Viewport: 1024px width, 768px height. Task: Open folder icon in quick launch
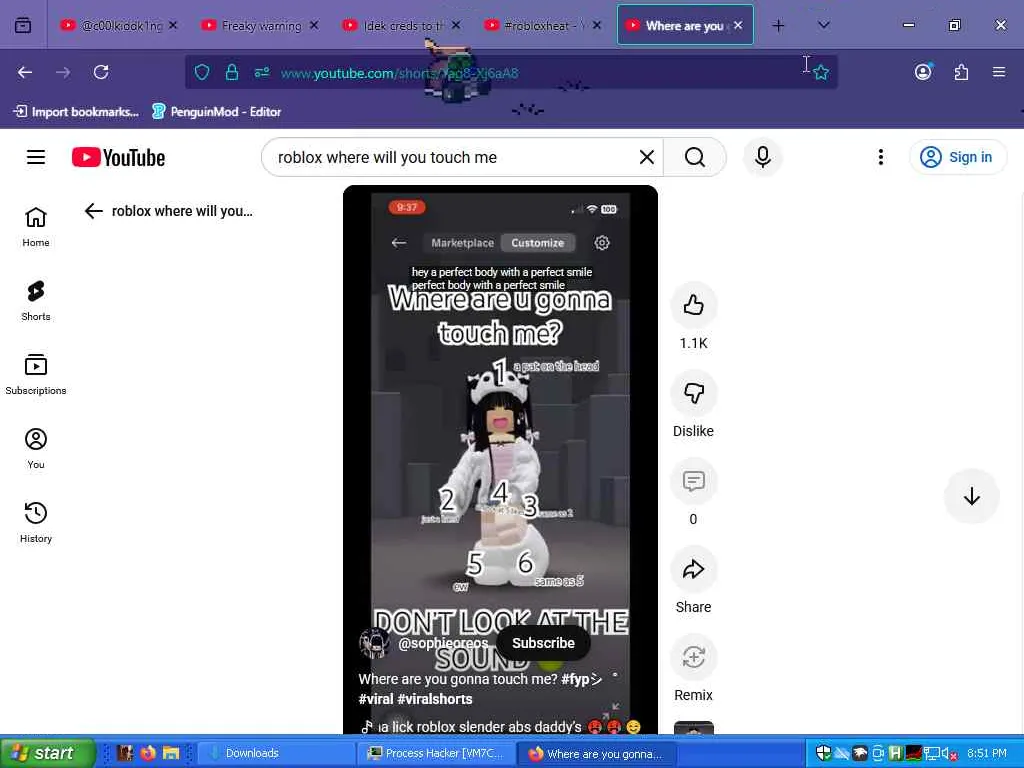171,753
